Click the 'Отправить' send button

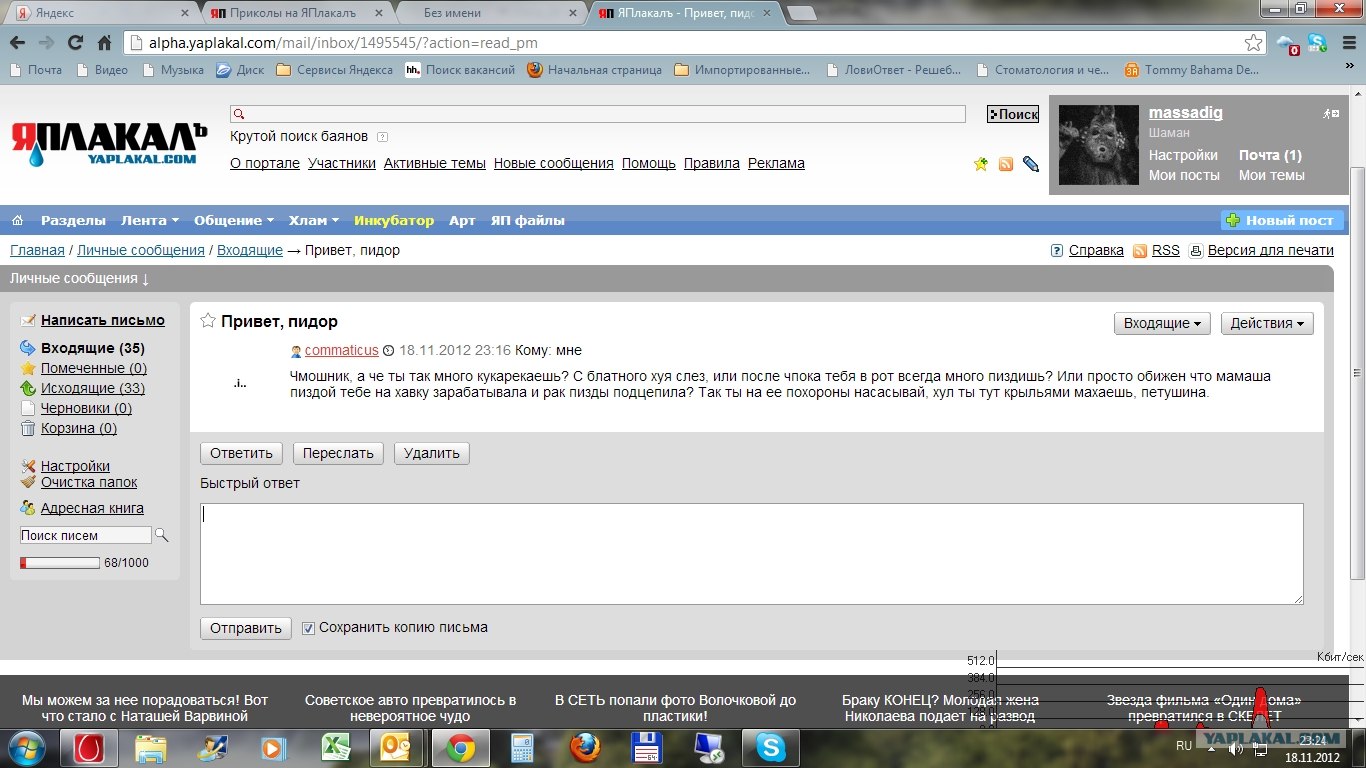point(246,628)
